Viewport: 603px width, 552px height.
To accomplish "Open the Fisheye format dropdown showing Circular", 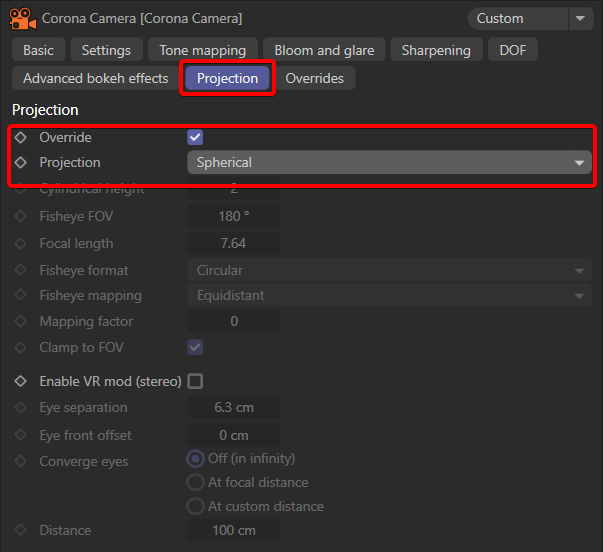I will click(389, 270).
